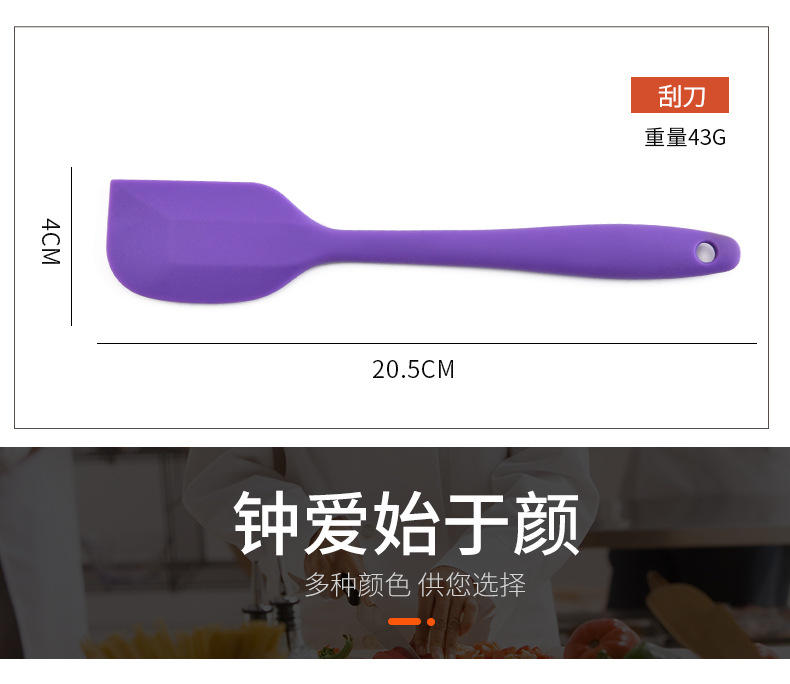The image size is (790, 684).
Task: Click the orange dash slide indicator
Action: 404,622
